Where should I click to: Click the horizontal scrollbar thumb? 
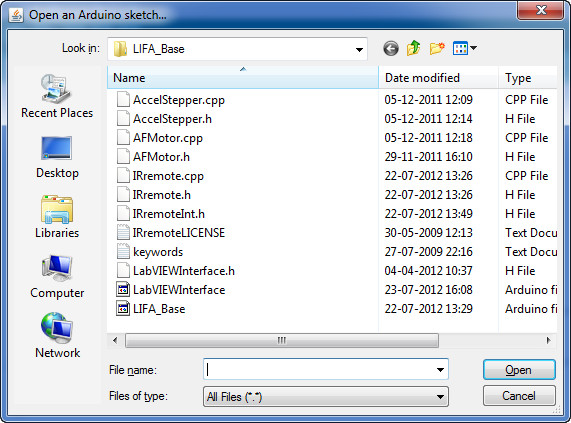click(281, 341)
